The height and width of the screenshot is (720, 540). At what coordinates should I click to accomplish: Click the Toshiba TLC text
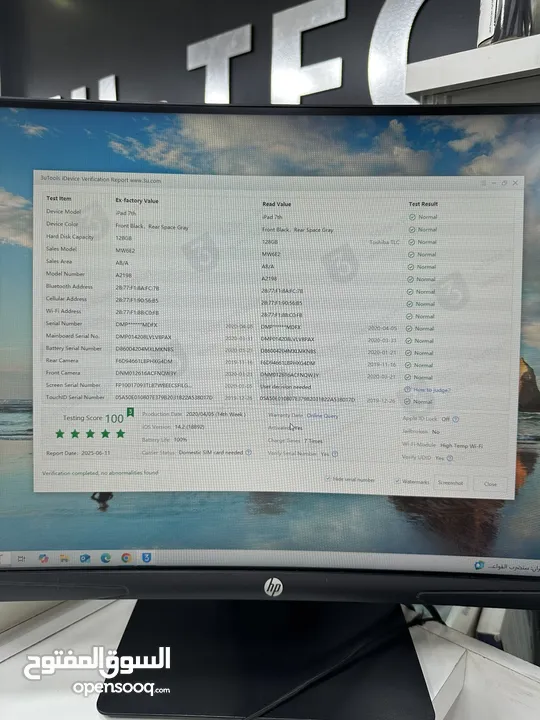pyautogui.click(x=384, y=242)
